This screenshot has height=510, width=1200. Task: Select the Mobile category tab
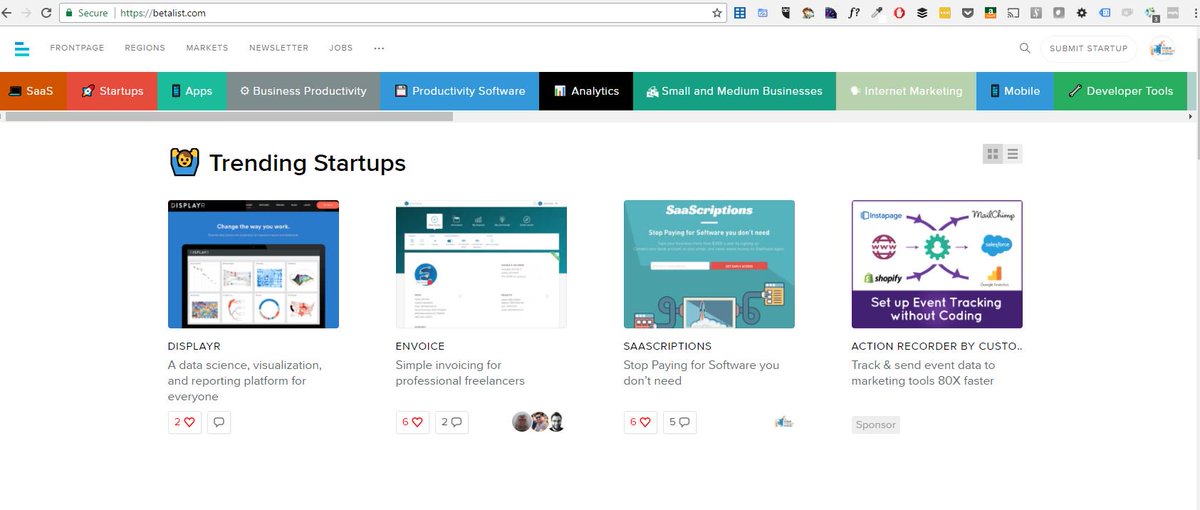pyautogui.click(x=1015, y=91)
